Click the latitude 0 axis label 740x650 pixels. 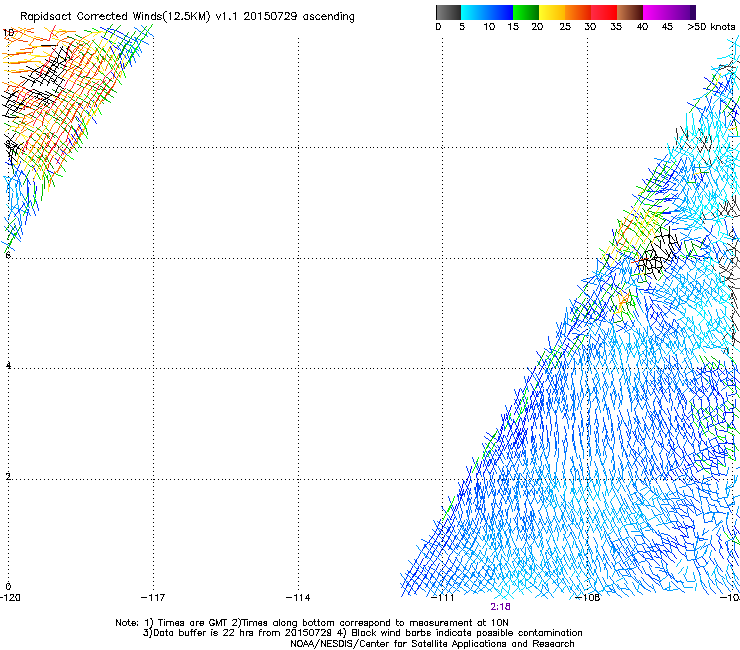(x=8, y=587)
